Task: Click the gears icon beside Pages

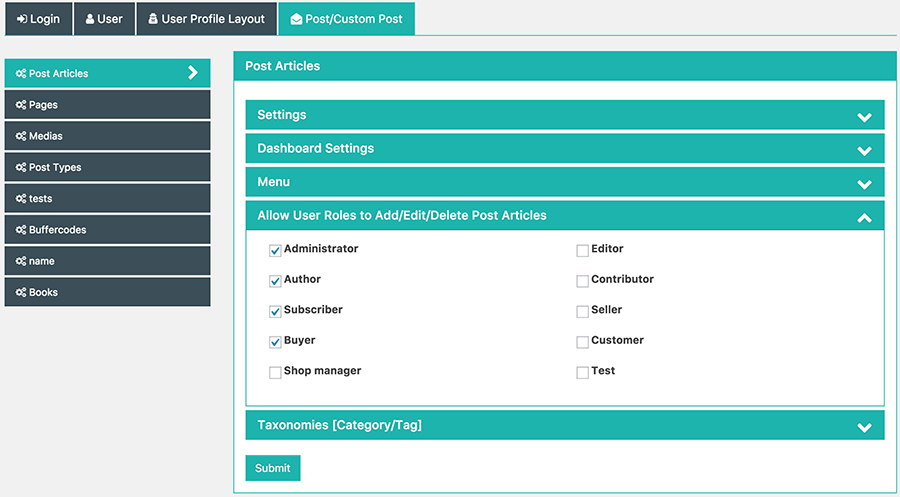Action: (x=21, y=104)
